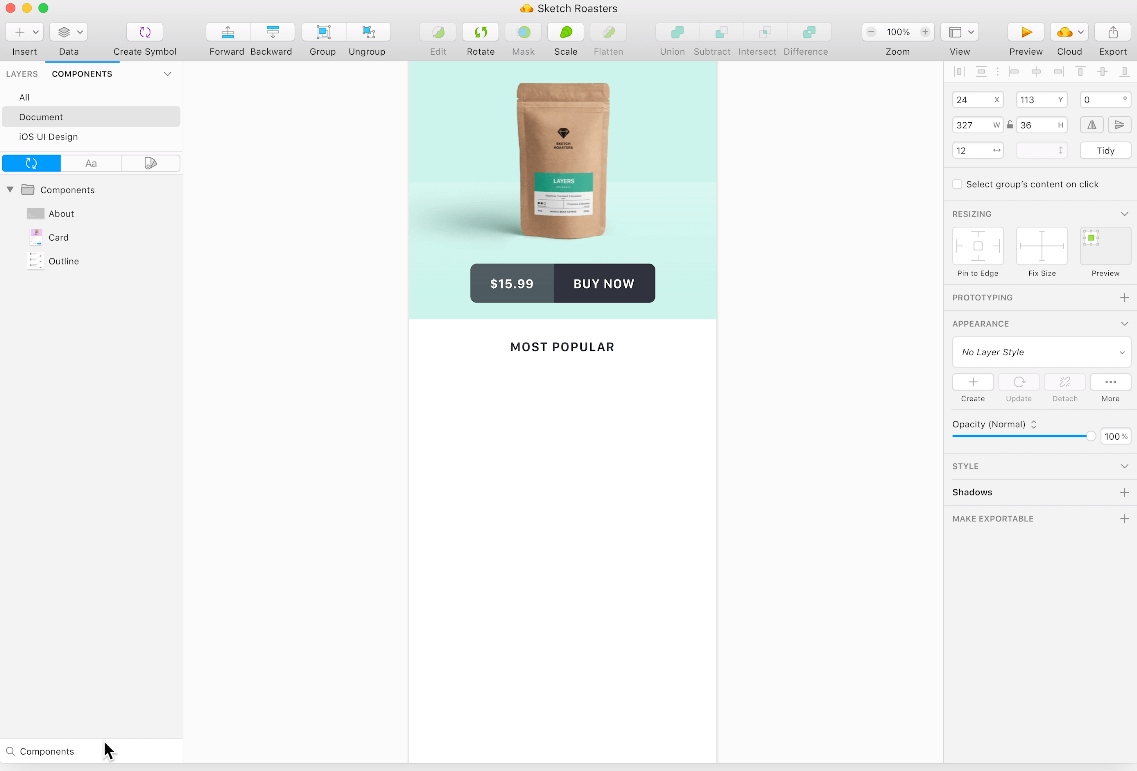Click the Flatten tool icon
Image resolution: width=1137 pixels, height=771 pixels.
tap(608, 31)
